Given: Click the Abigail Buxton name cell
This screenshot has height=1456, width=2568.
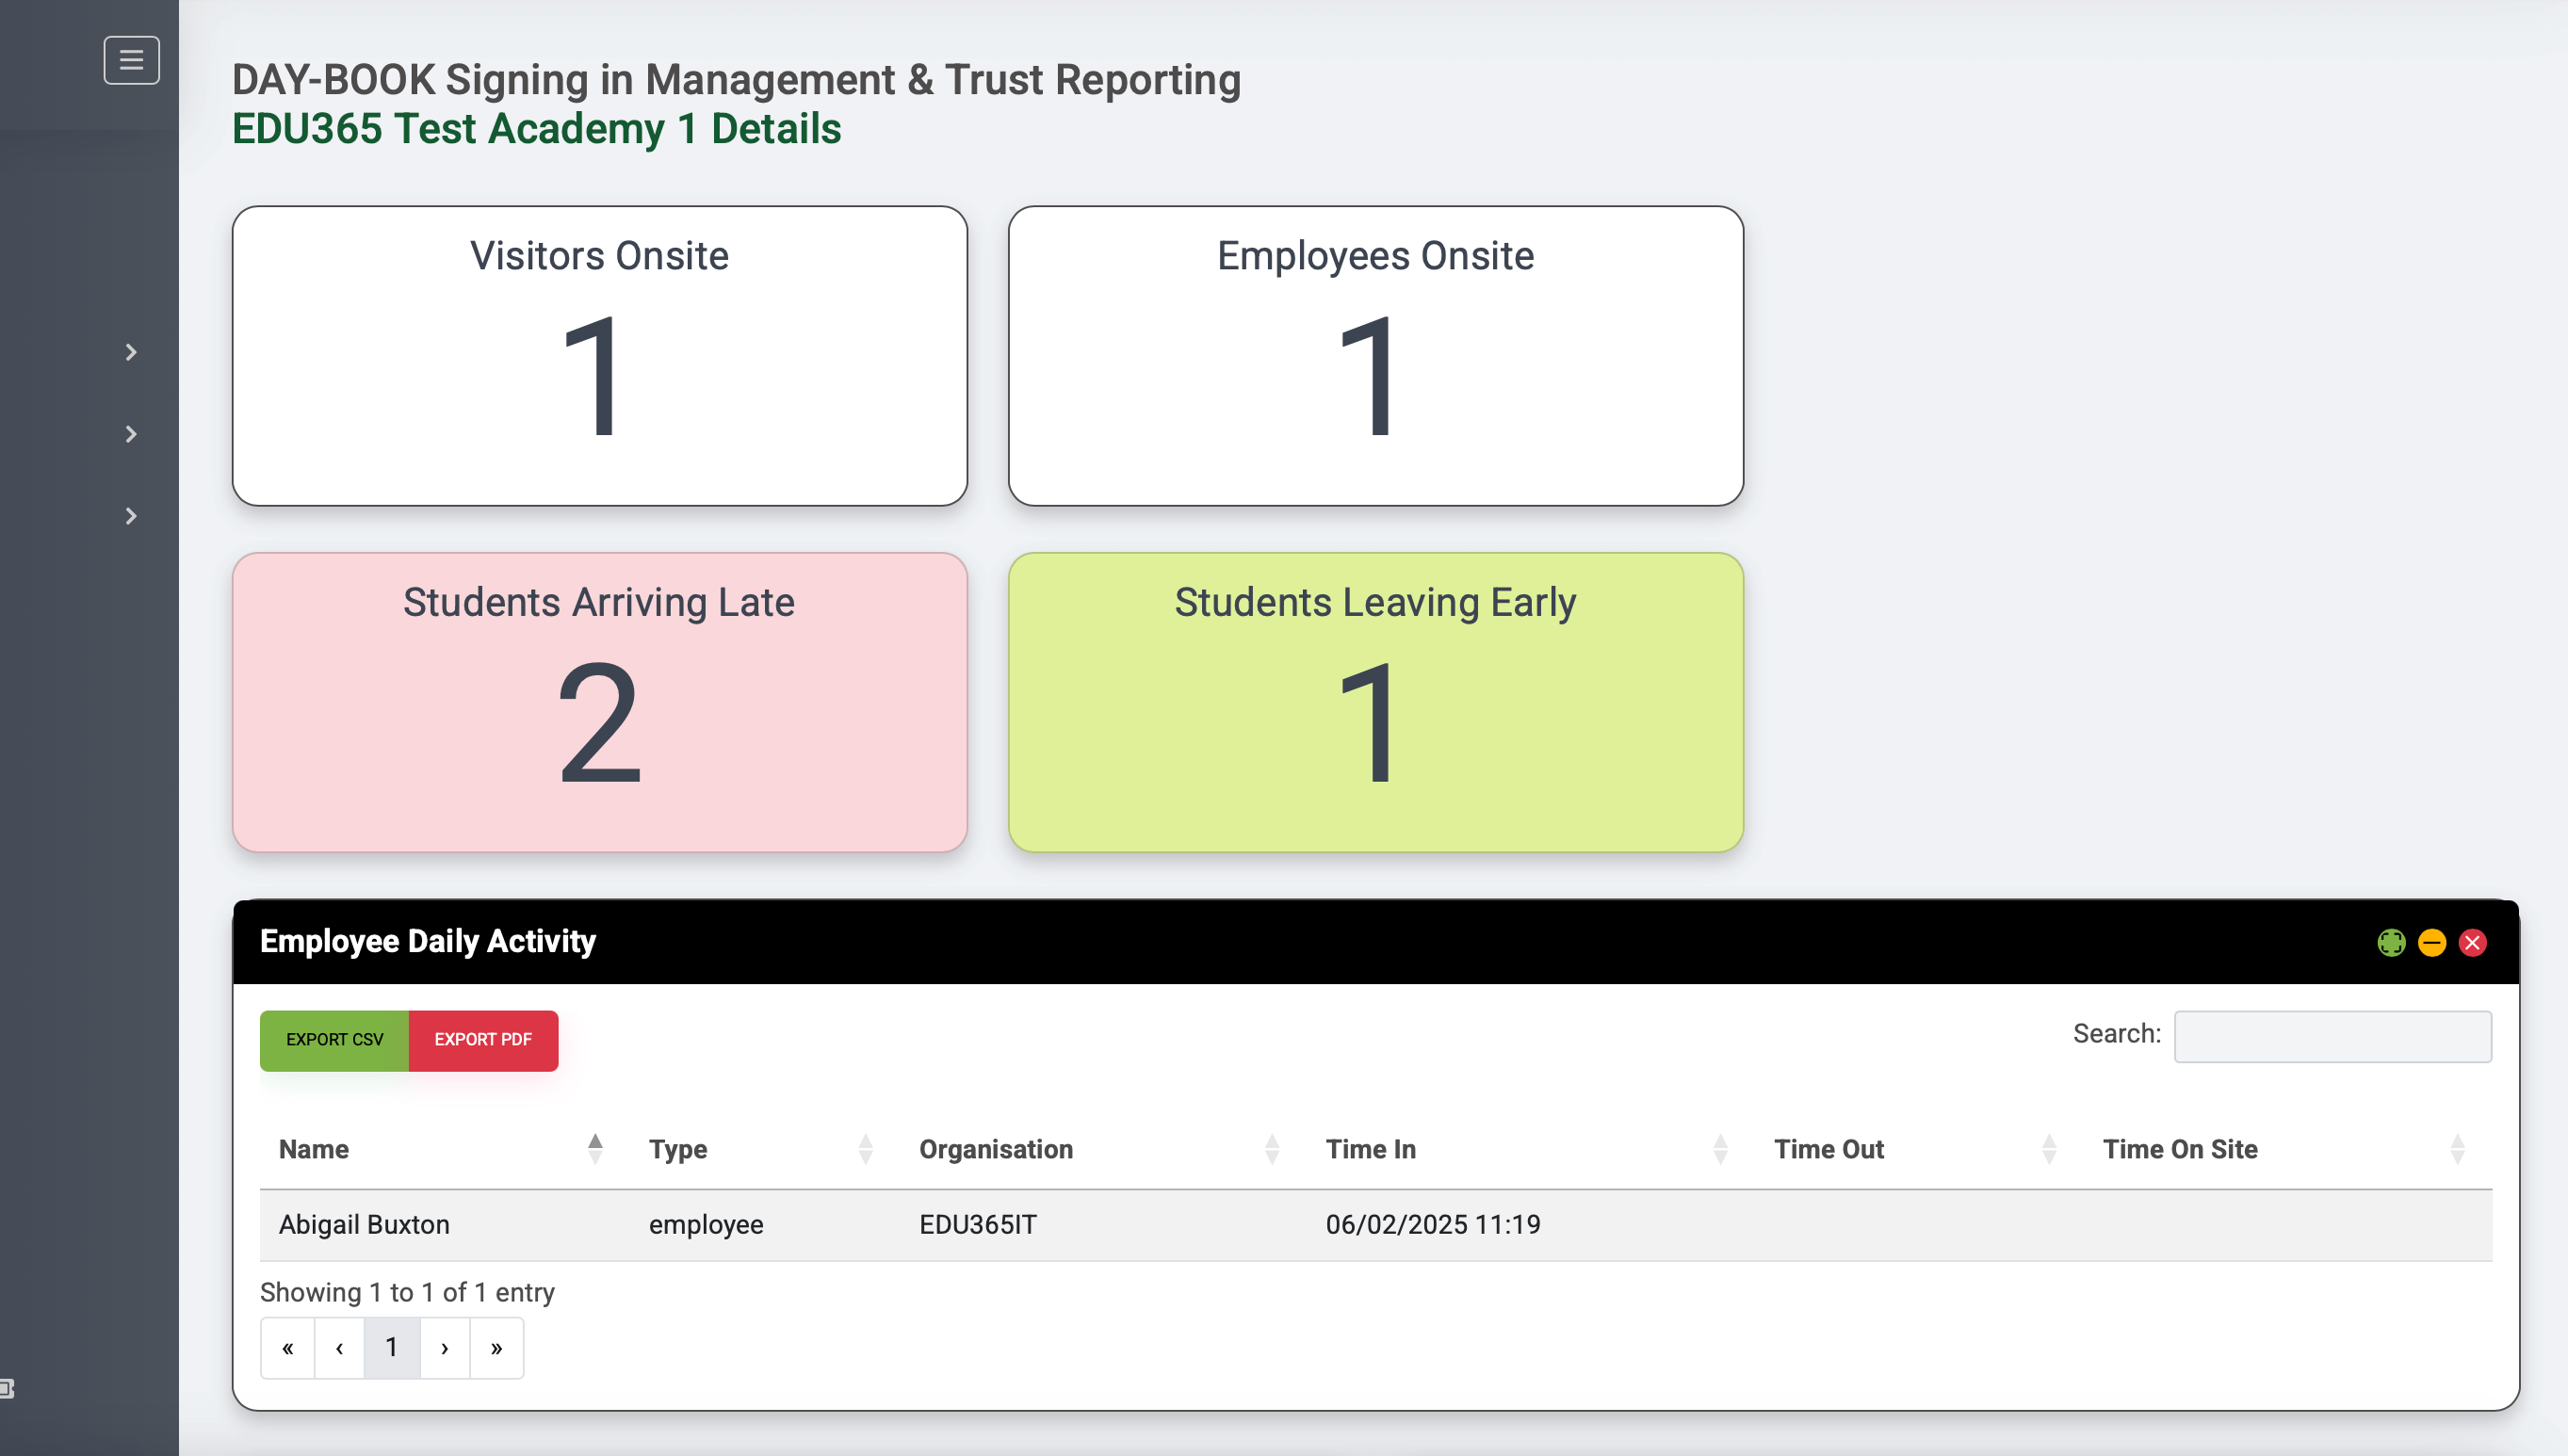Looking at the screenshot, I should 364,1225.
